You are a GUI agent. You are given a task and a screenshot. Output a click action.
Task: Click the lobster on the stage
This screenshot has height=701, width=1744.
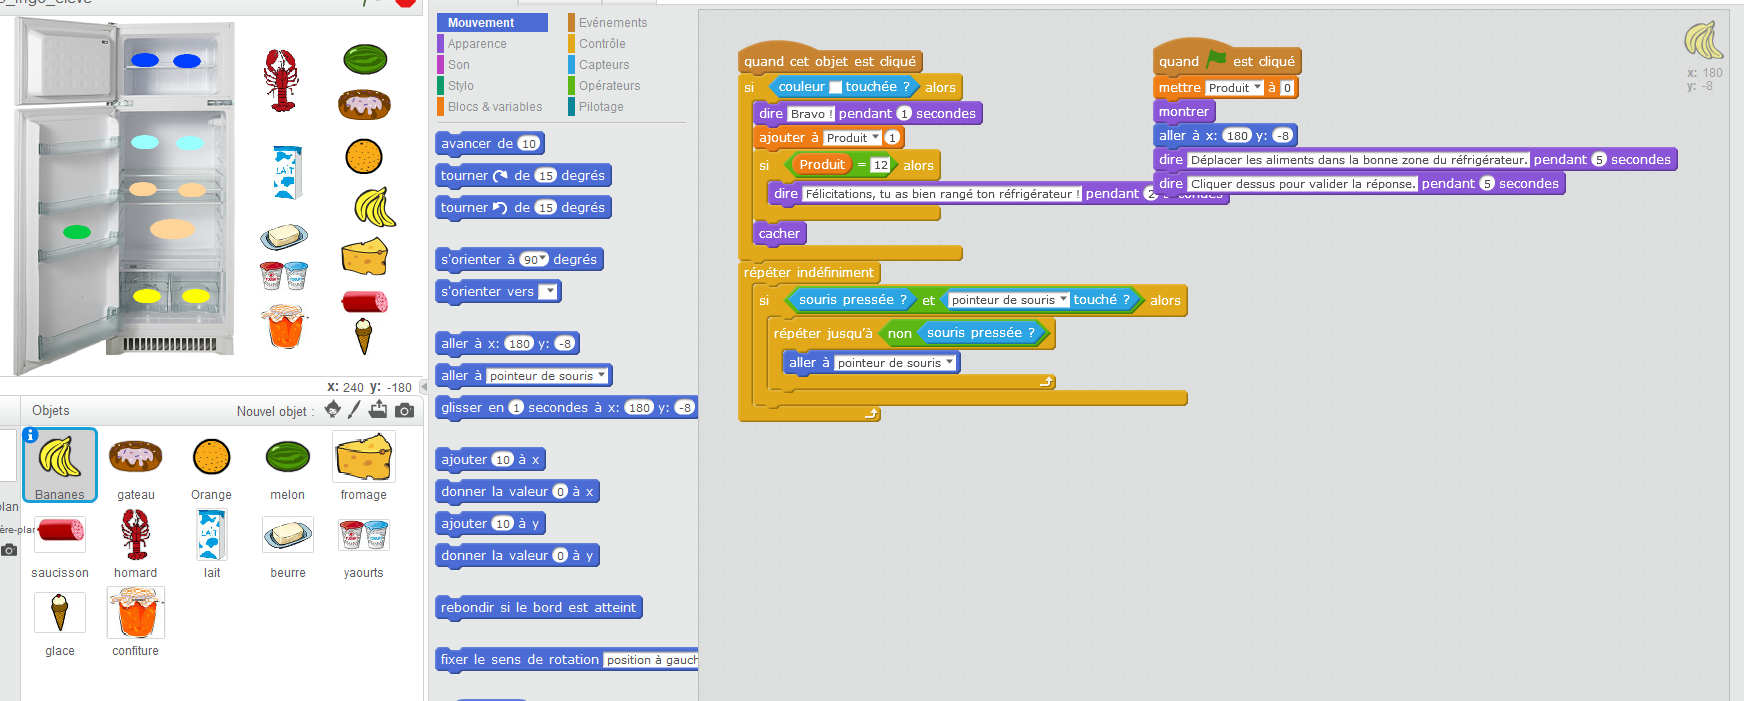pos(281,80)
